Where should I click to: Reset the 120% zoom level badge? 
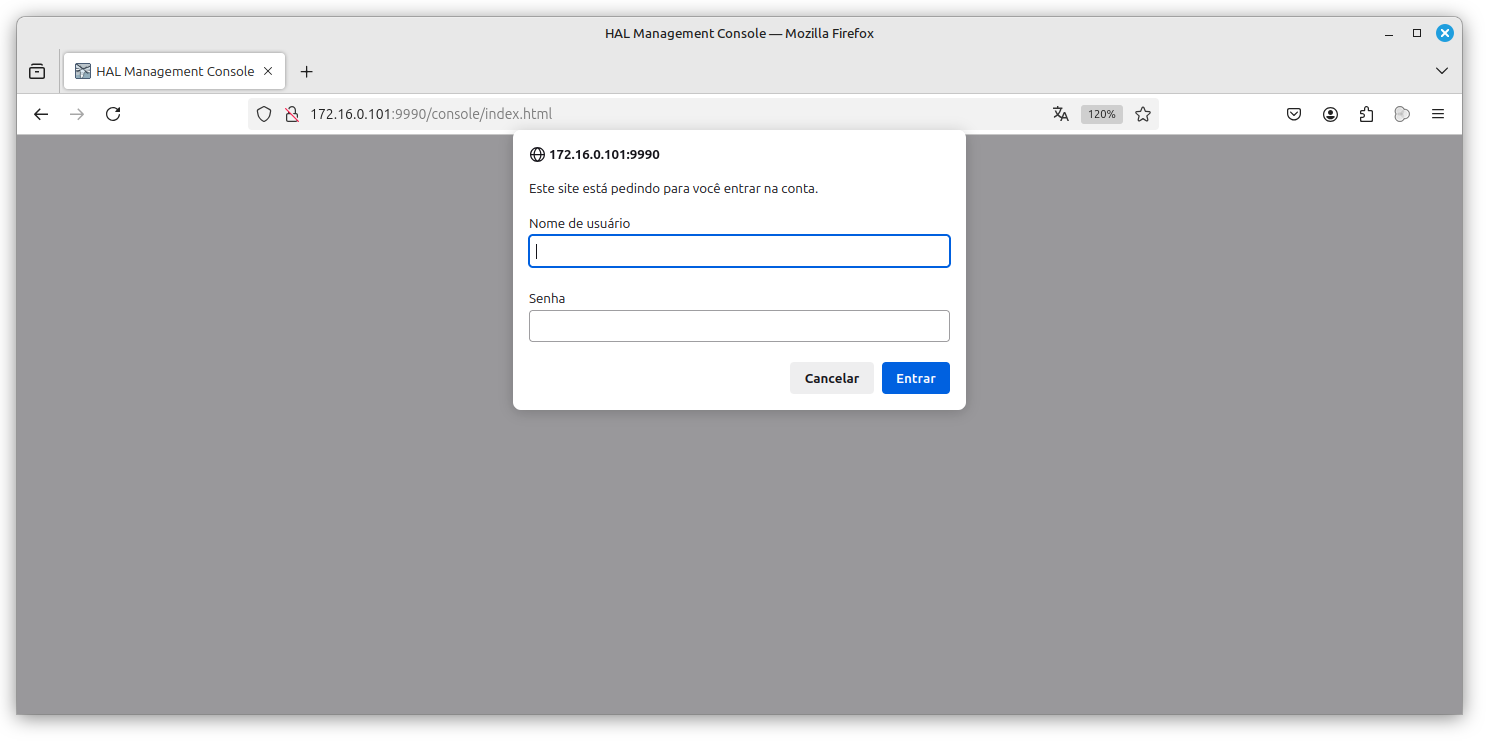1101,114
